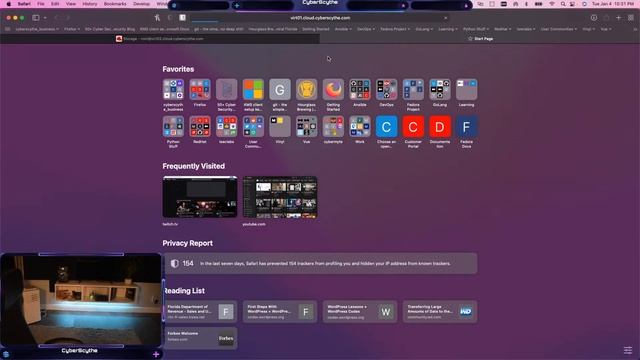Open the Vinyl favorites folder tile
Image resolution: width=640 pixels, height=360 pixels.
(x=280, y=127)
